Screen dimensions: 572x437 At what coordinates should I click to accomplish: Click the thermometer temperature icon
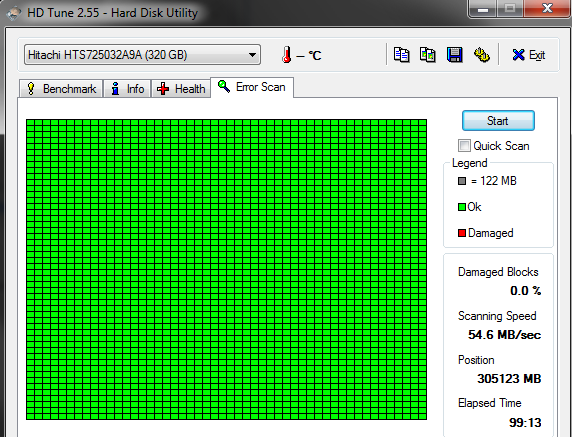(287, 55)
